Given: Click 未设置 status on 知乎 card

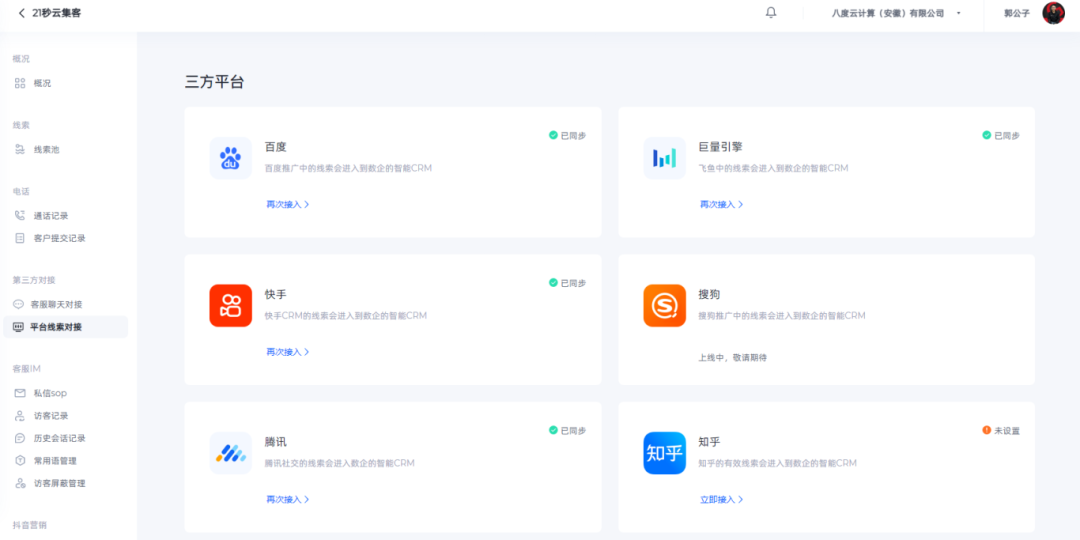Looking at the screenshot, I should (1001, 430).
